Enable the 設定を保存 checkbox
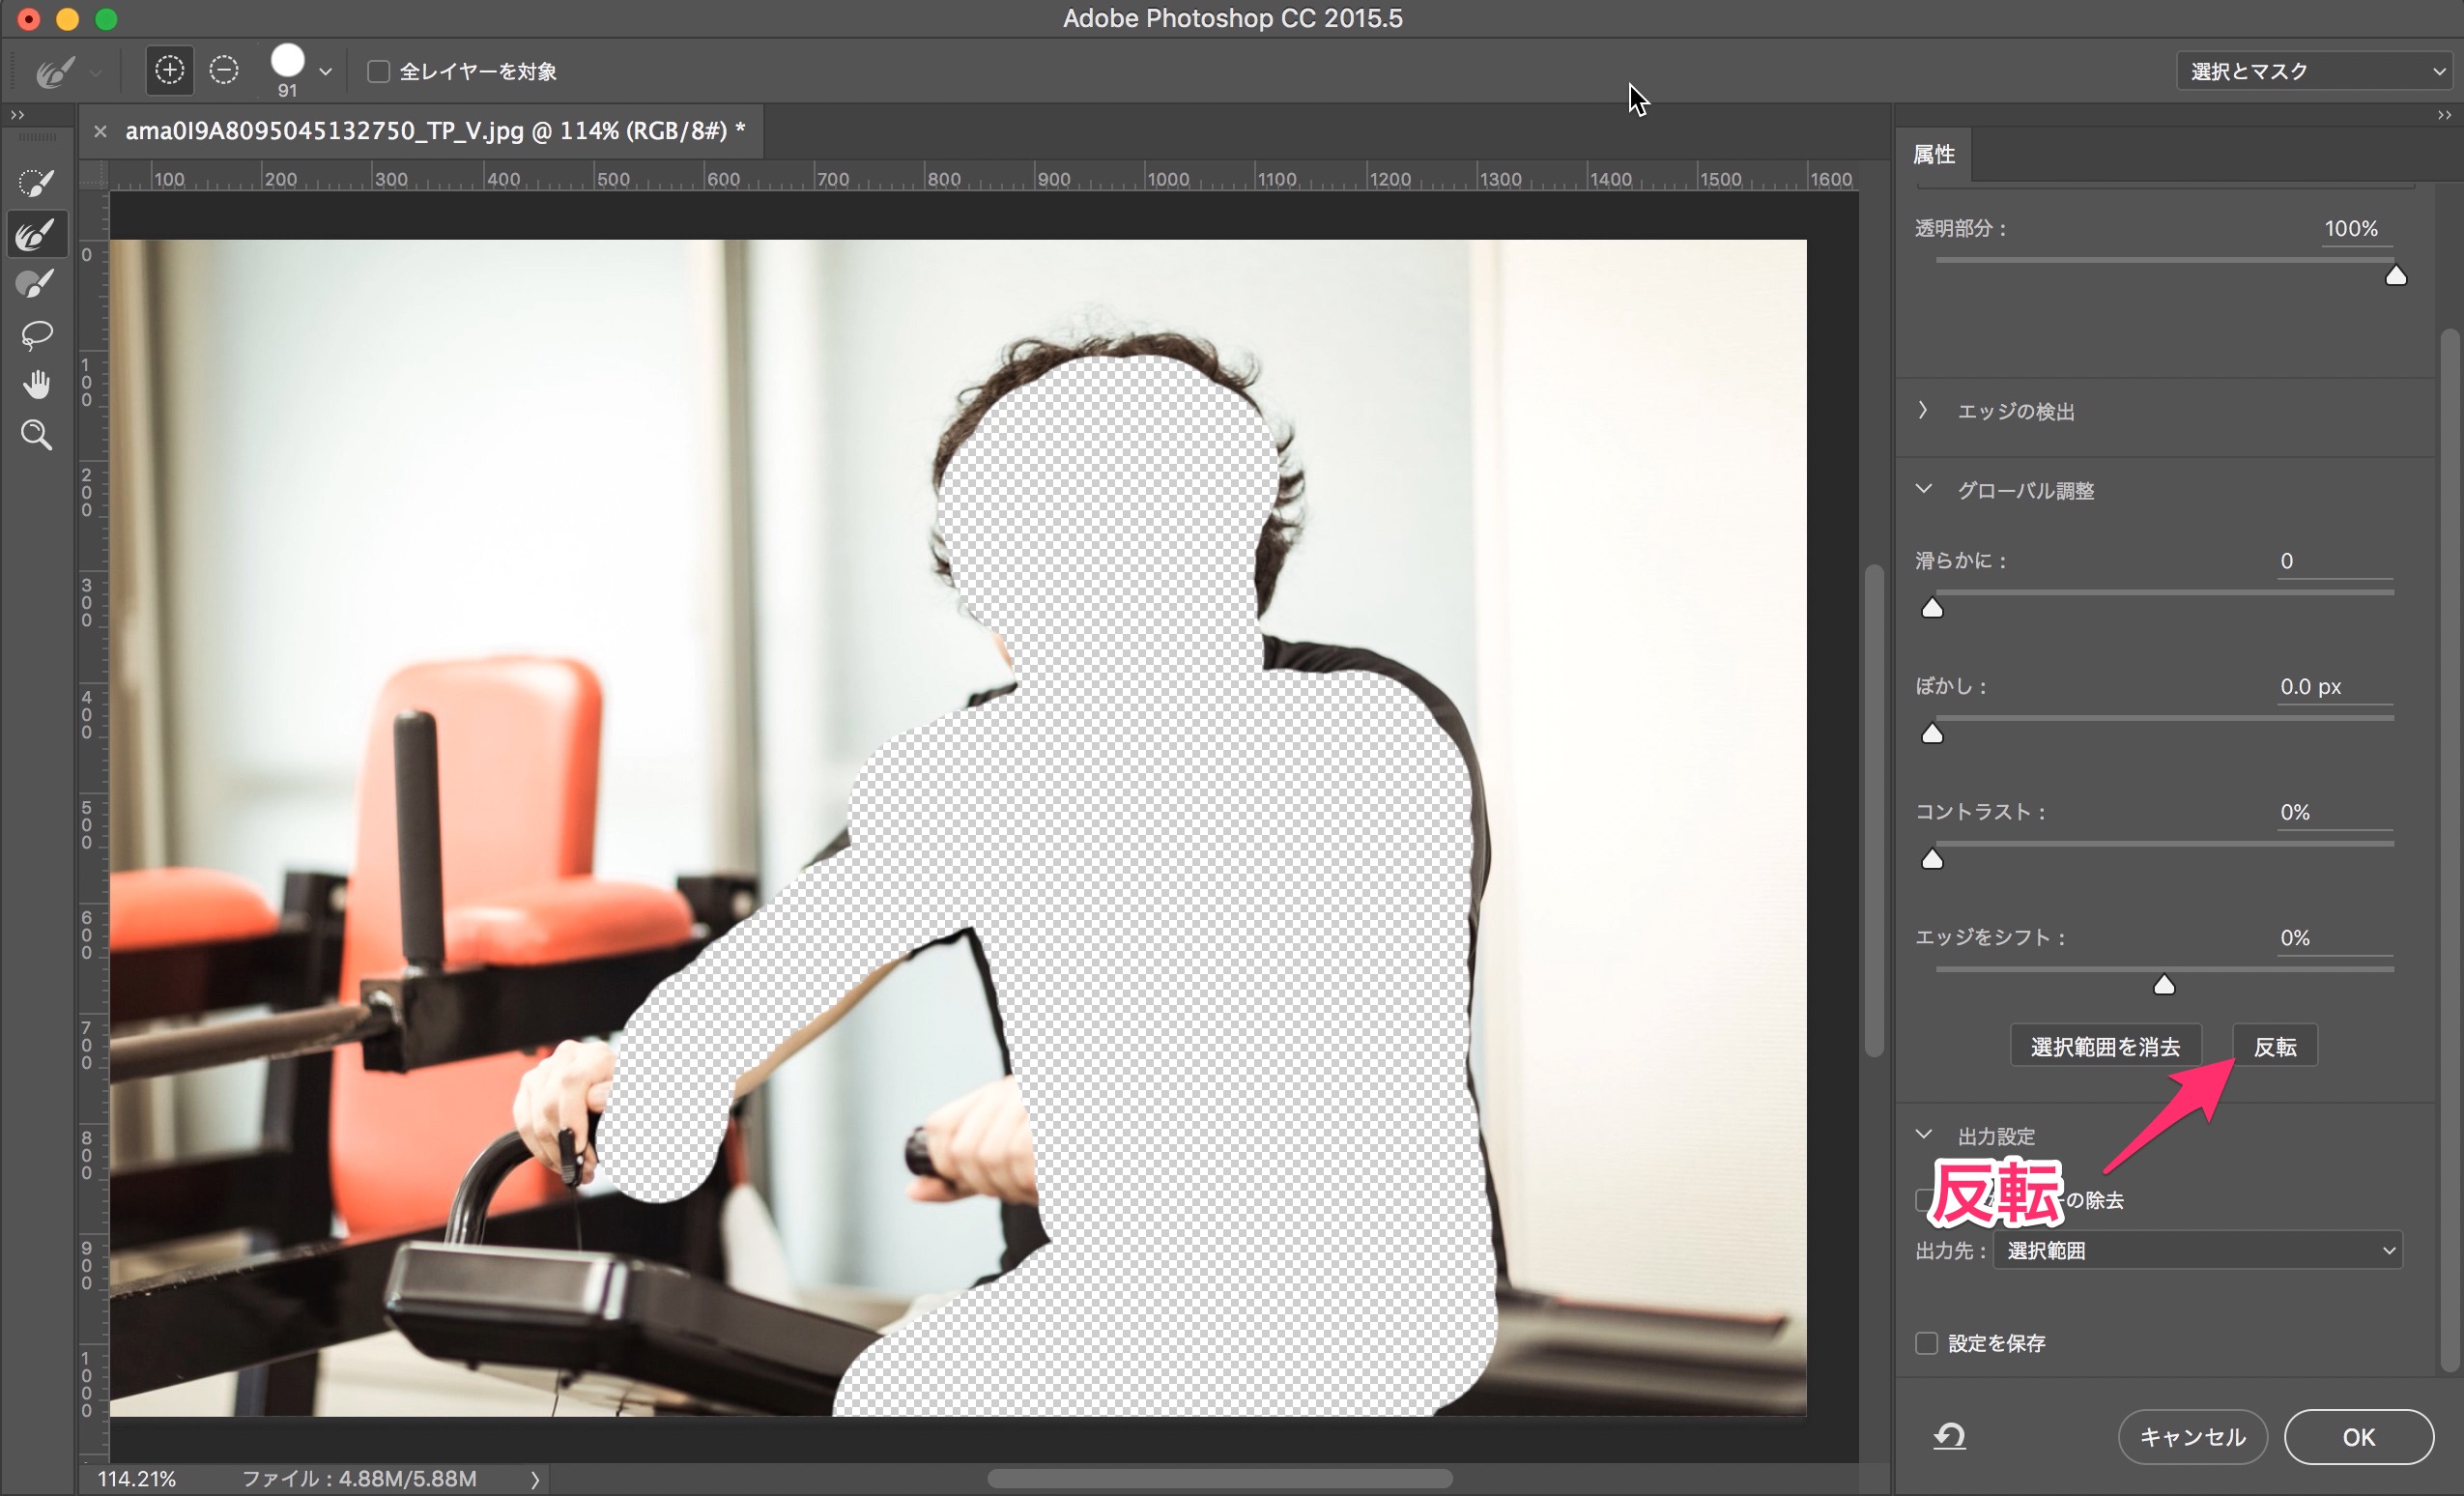The image size is (2464, 1496). click(1926, 1343)
